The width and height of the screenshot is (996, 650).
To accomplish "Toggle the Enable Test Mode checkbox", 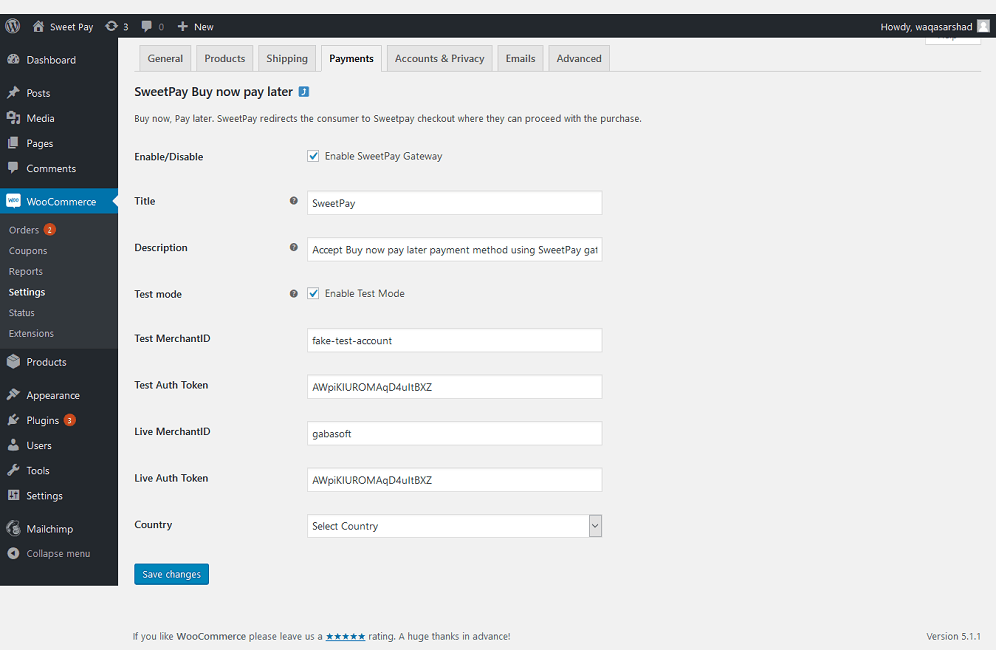I will (313, 294).
